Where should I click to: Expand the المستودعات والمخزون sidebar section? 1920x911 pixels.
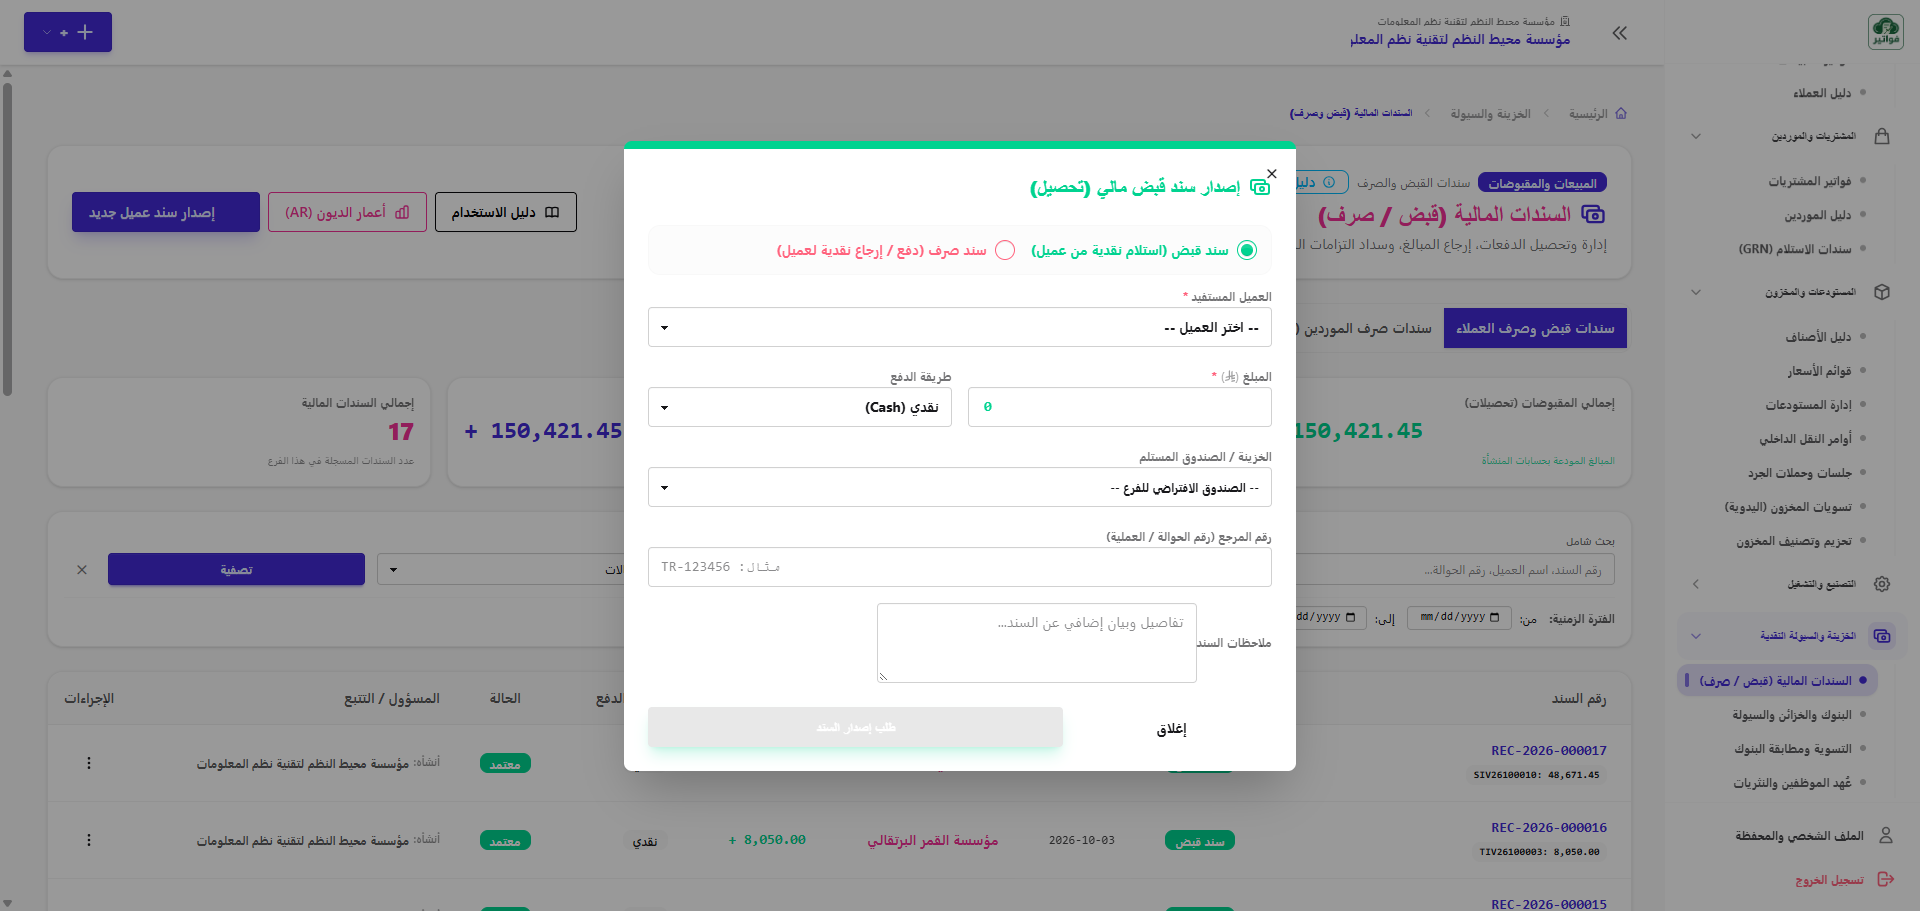[x=1696, y=292]
